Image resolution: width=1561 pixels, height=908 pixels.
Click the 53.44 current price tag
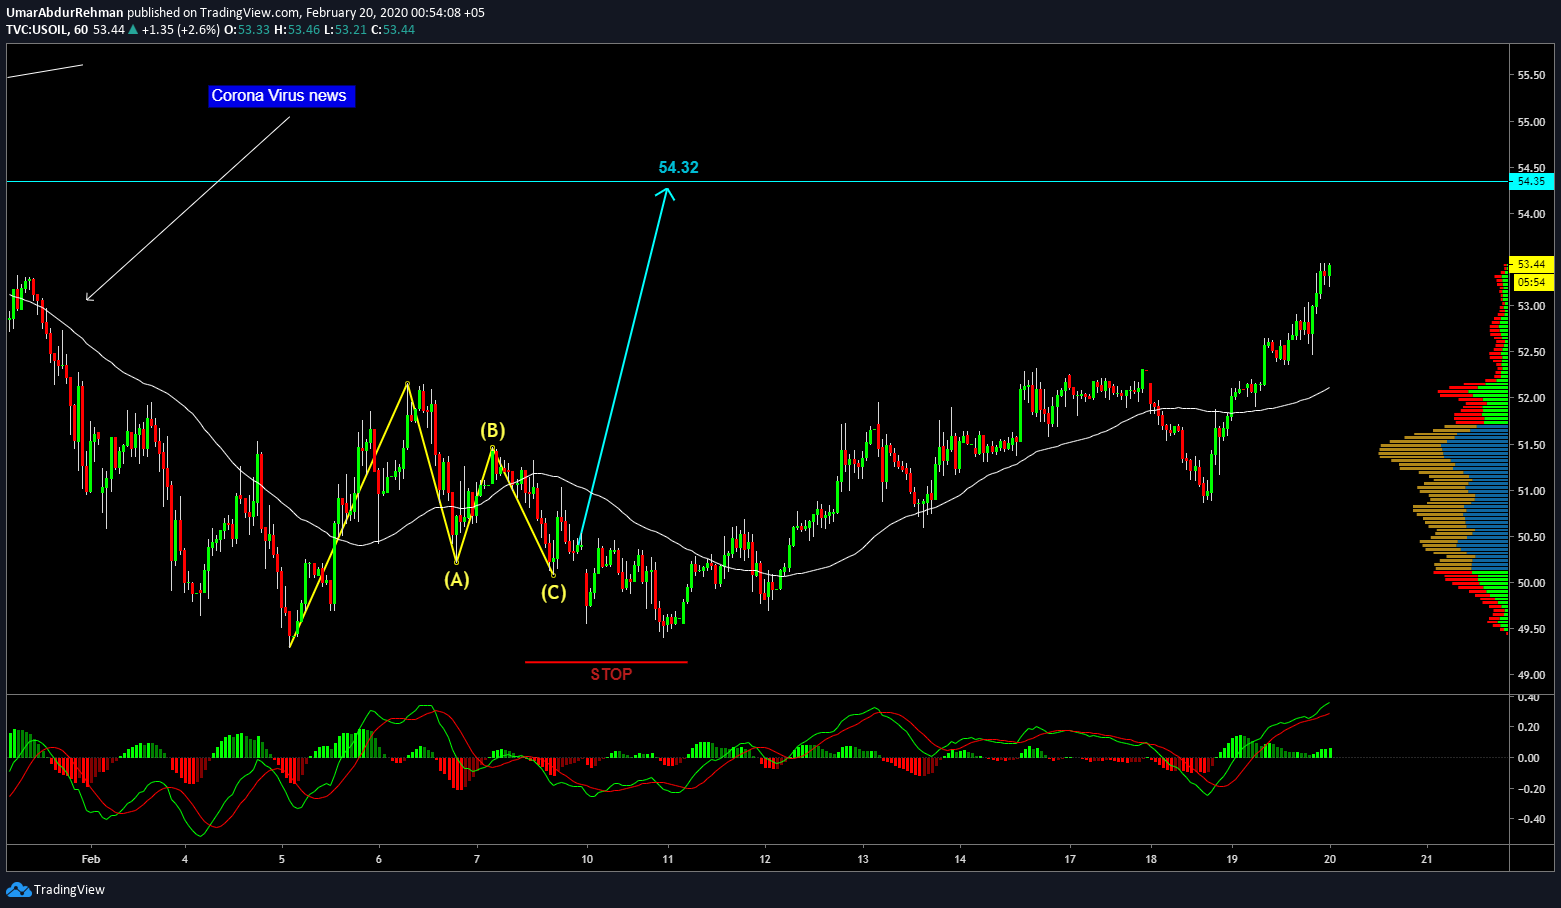(x=1531, y=264)
